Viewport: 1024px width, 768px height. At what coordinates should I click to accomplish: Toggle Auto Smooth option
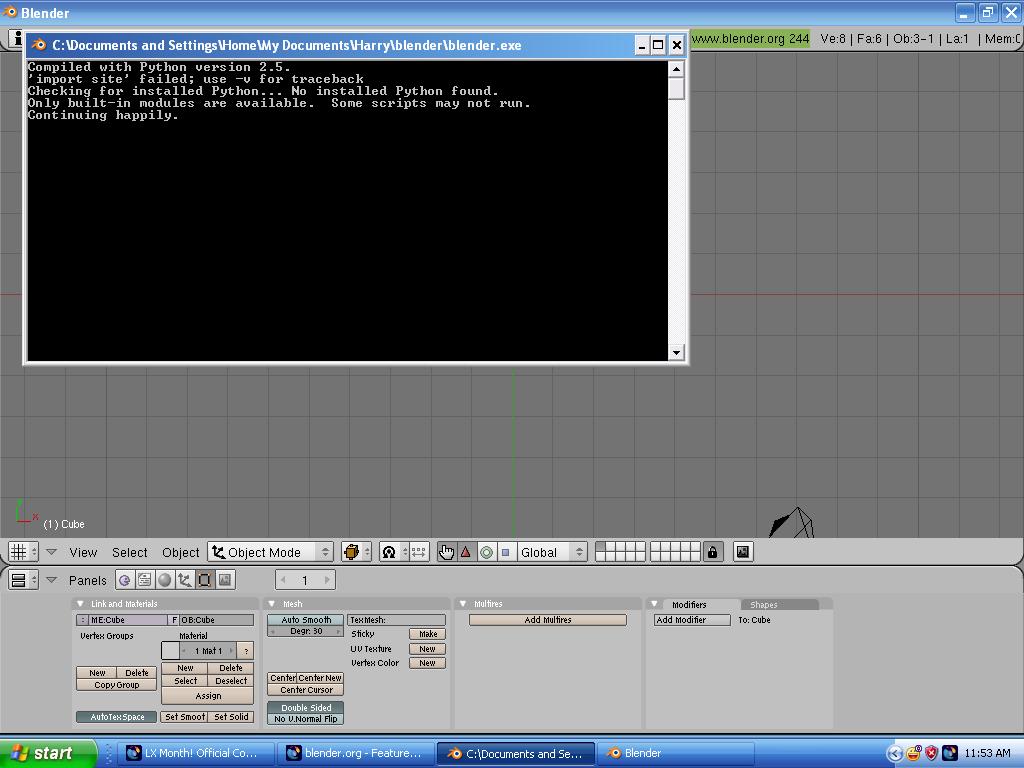point(306,620)
